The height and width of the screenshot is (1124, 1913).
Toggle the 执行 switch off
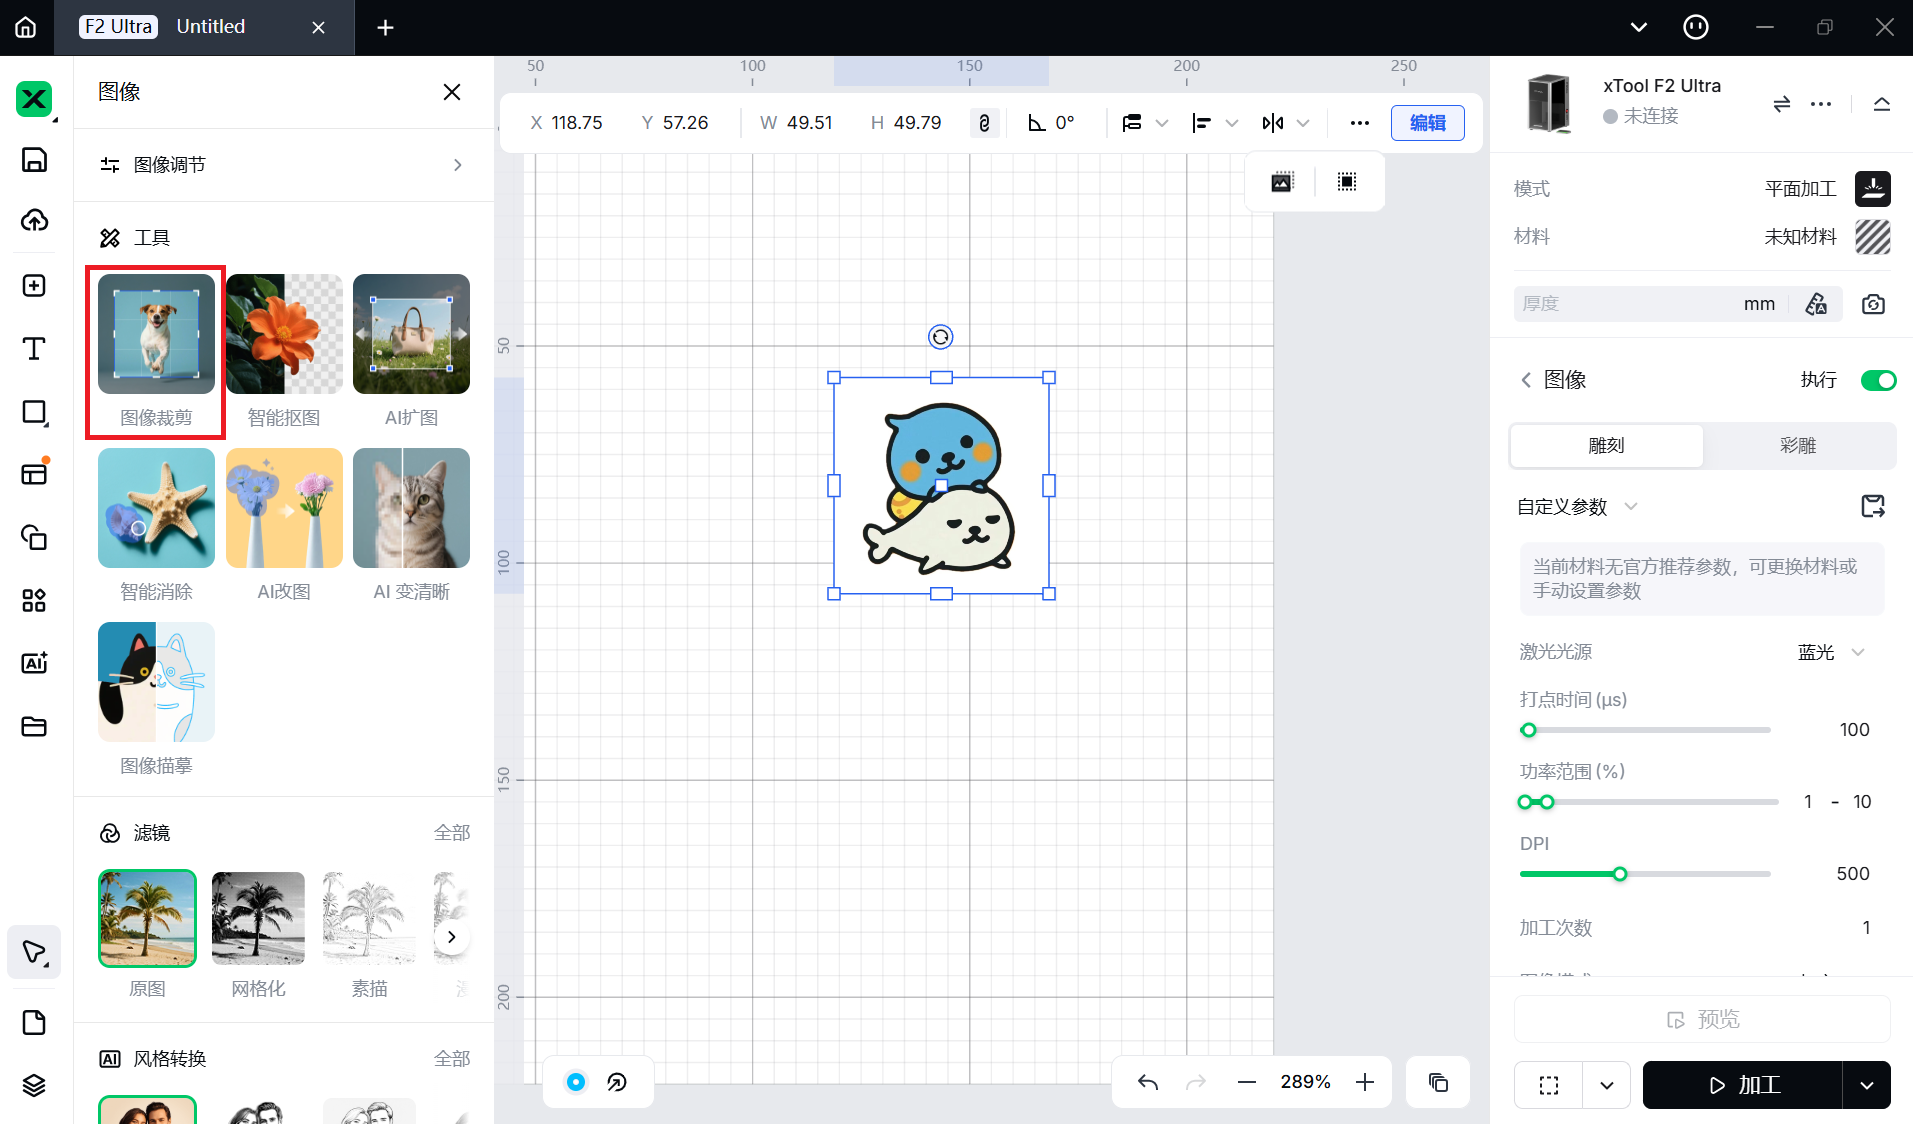click(x=1877, y=380)
